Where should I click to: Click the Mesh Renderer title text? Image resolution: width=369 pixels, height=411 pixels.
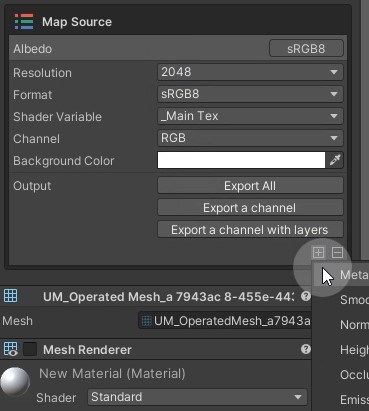87,350
